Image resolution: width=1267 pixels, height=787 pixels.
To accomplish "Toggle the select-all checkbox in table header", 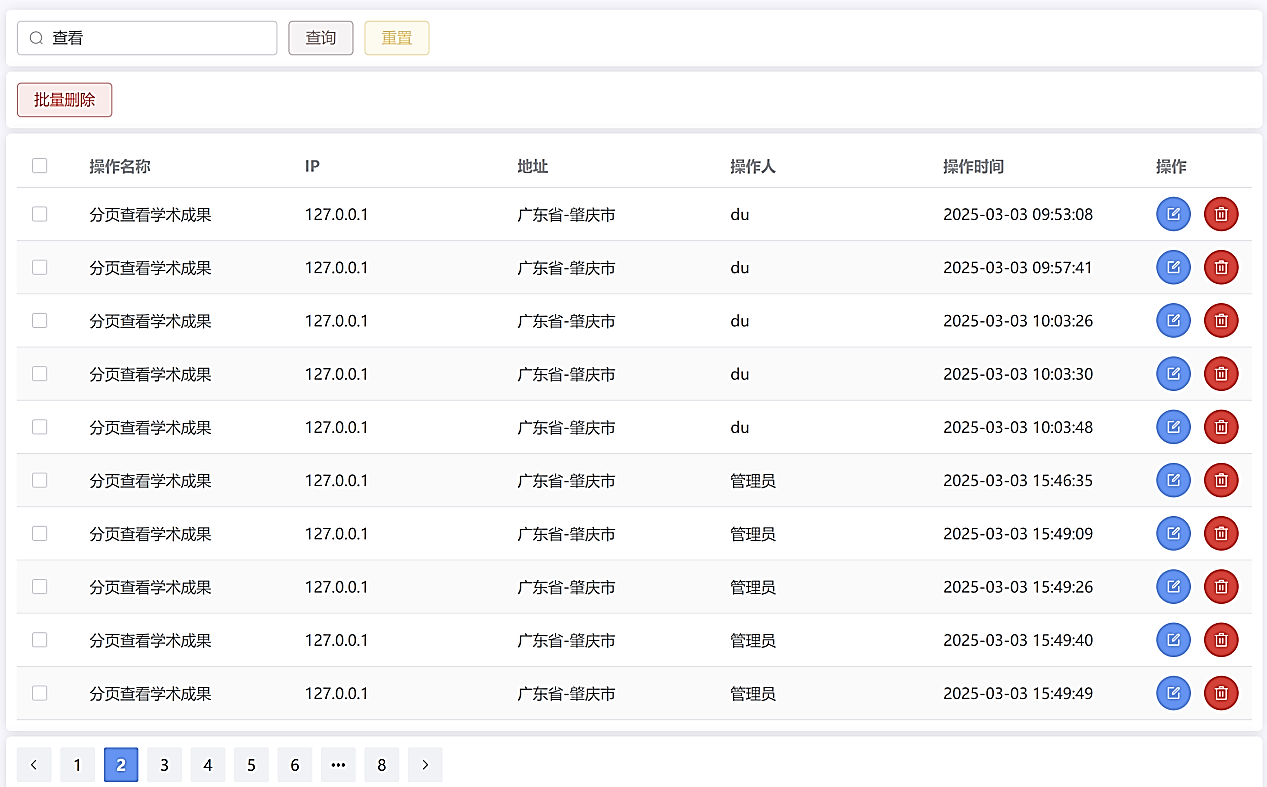I will [x=40, y=166].
